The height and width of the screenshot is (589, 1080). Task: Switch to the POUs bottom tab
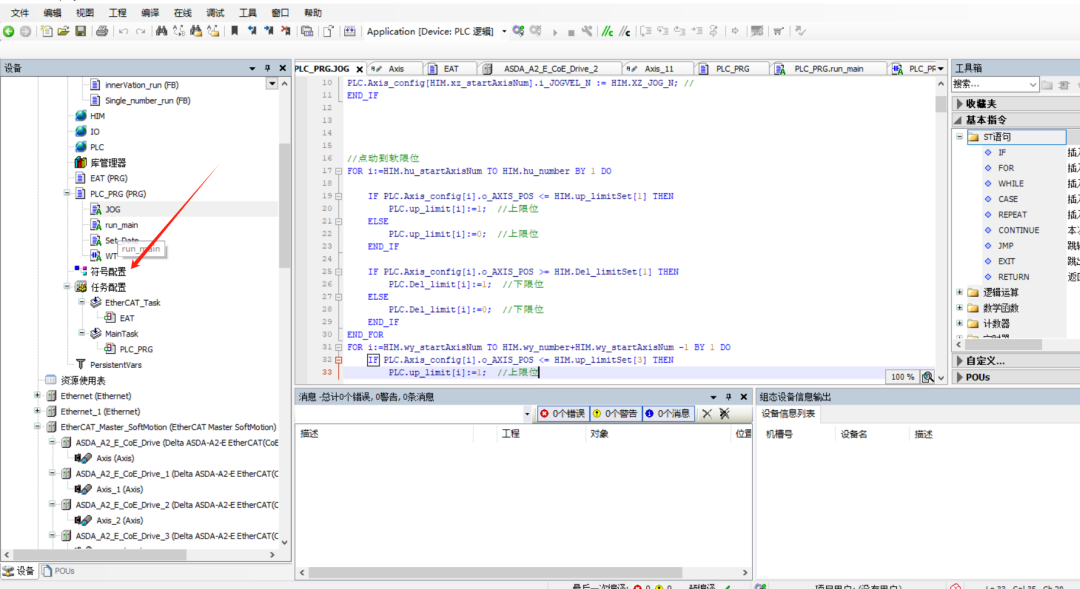click(x=59, y=570)
